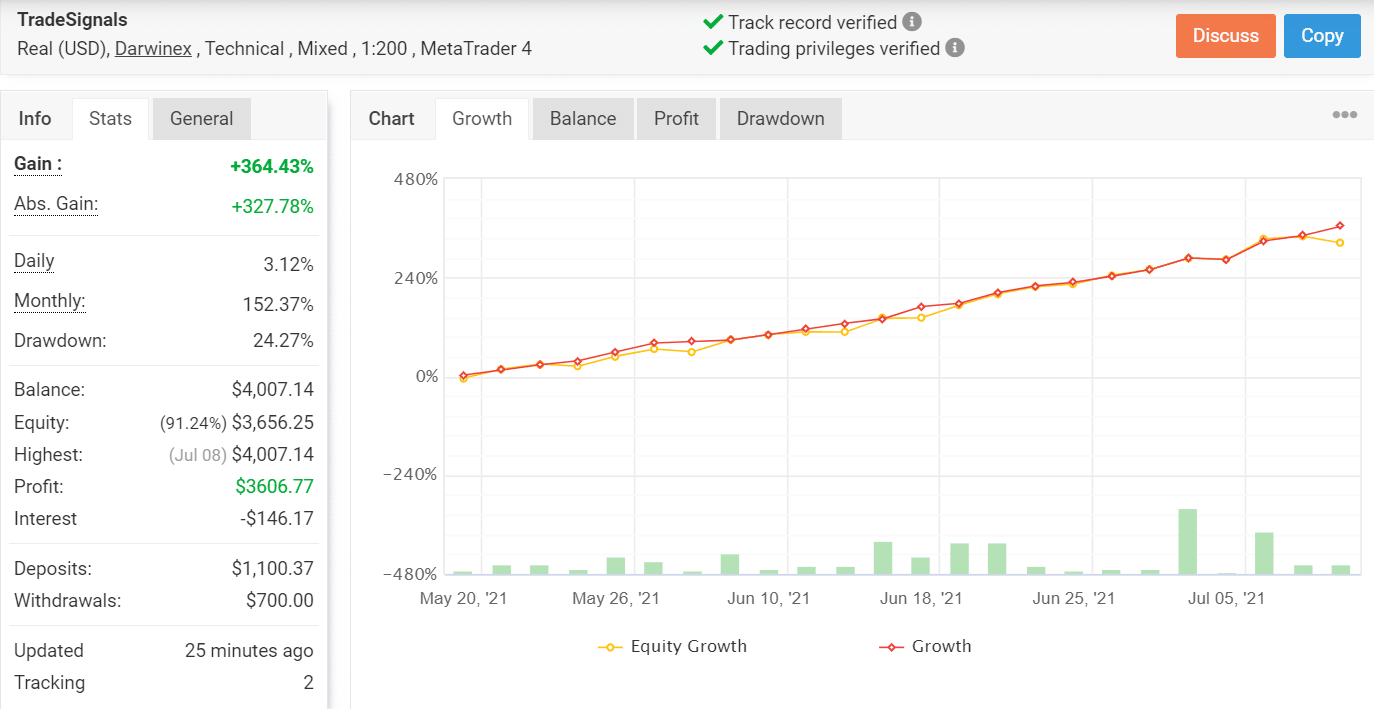This screenshot has height=709, width=1374.
Task: Switch to the Drawdown chart tab
Action: coord(780,118)
